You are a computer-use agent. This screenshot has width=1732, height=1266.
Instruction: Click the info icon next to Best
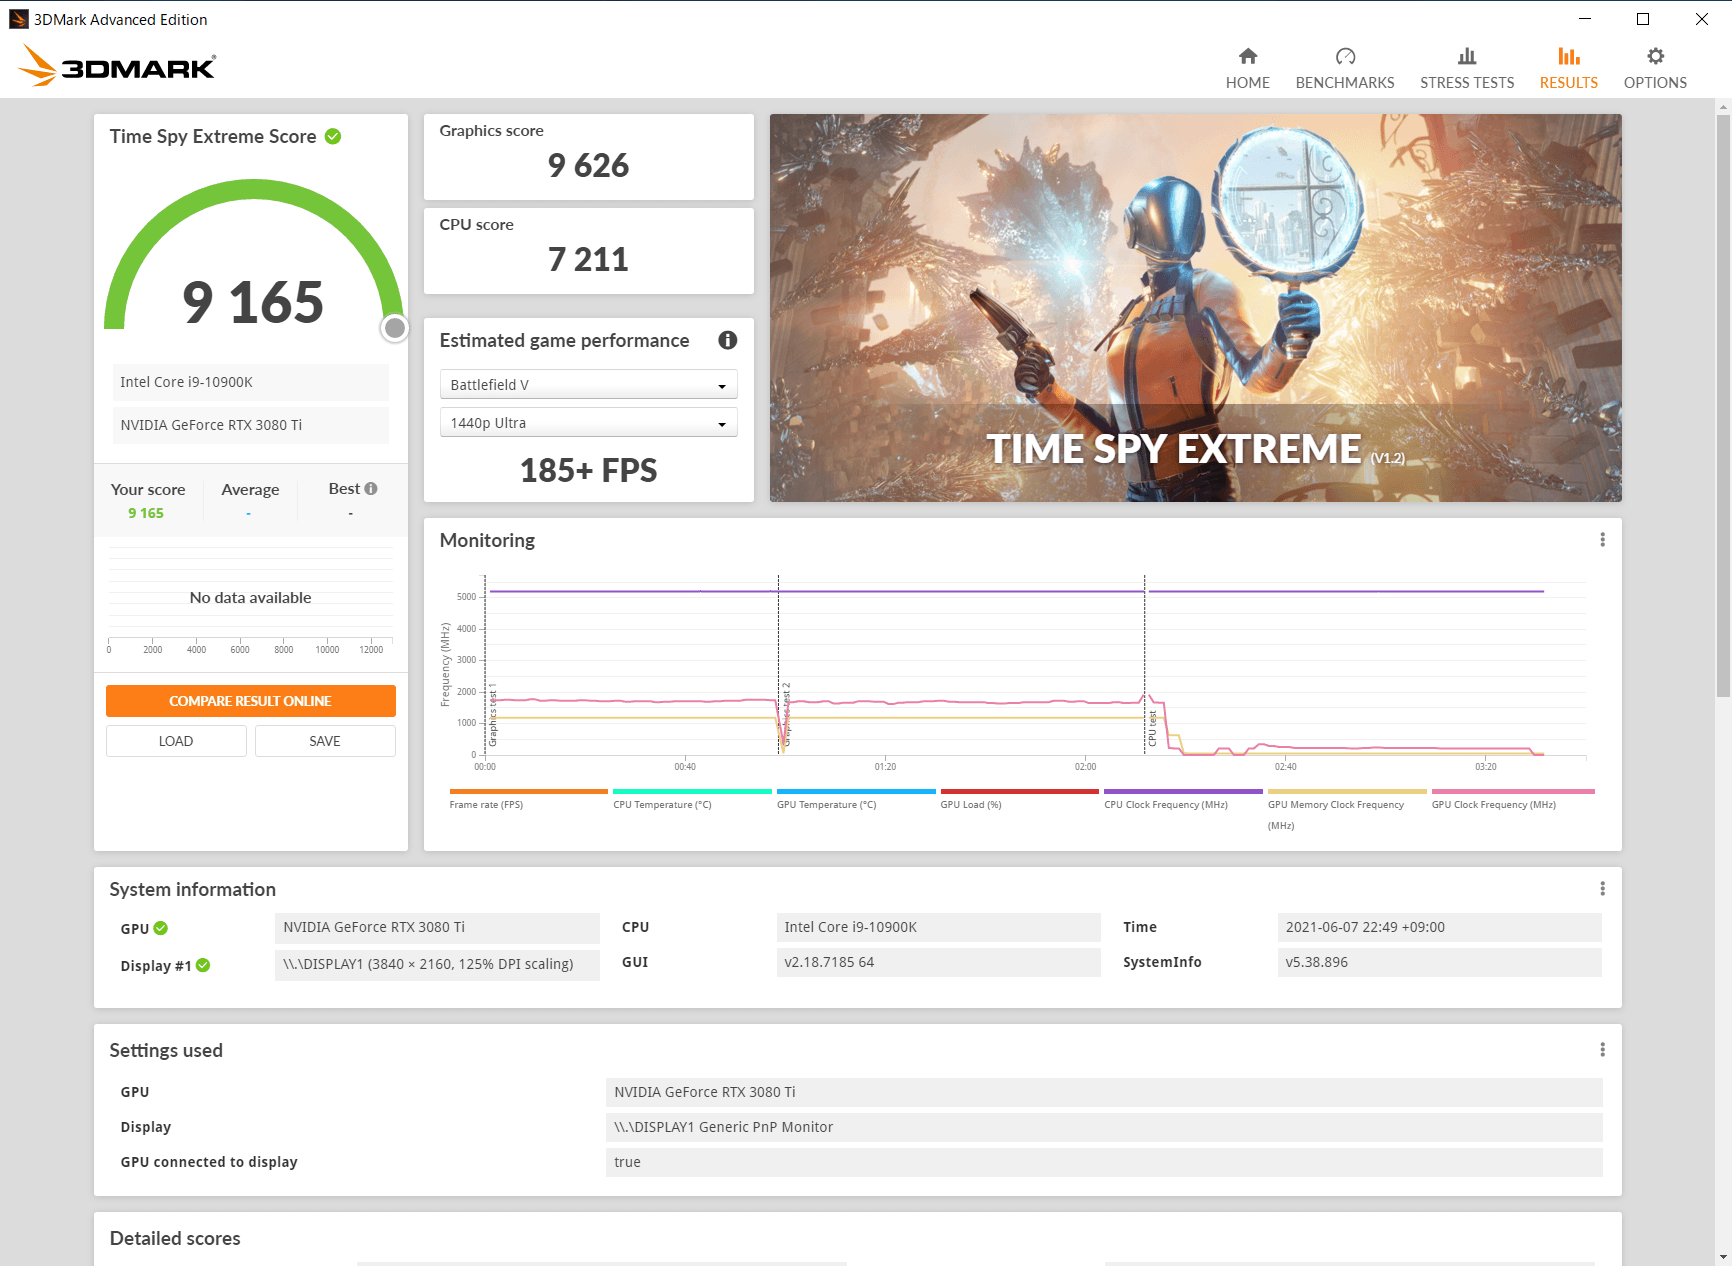(371, 488)
